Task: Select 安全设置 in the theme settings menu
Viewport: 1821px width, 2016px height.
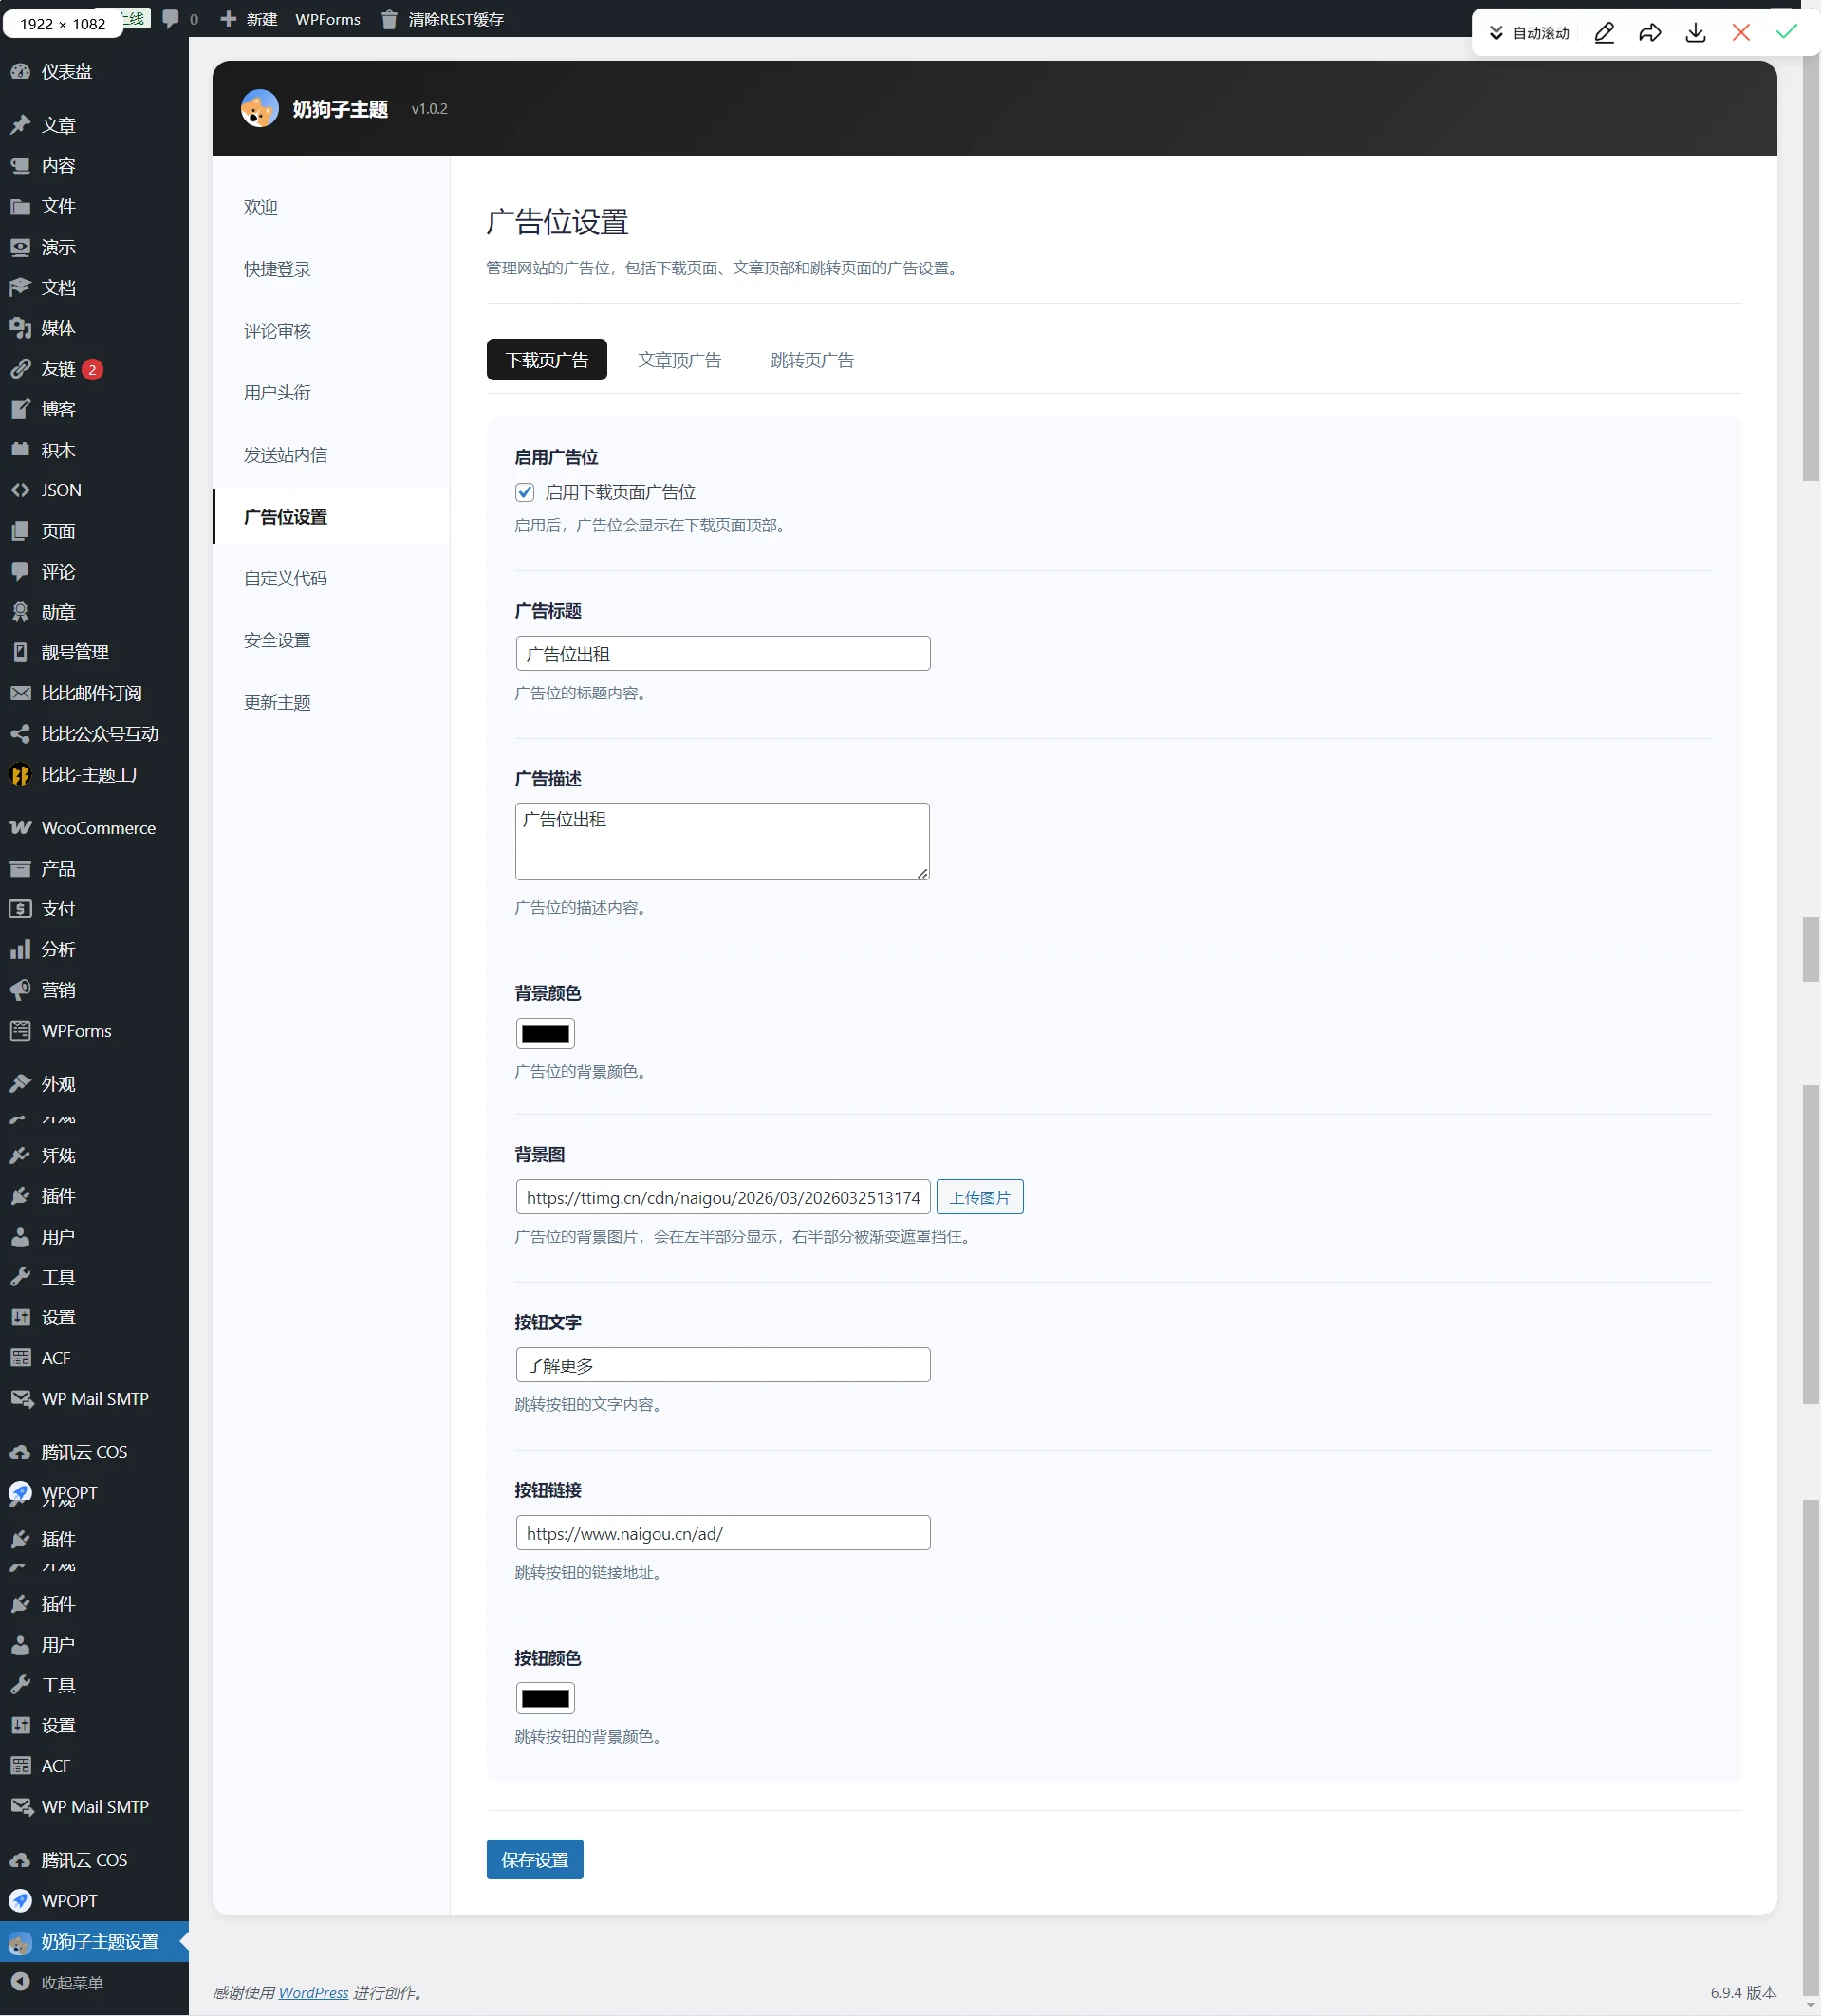Action: point(332,640)
